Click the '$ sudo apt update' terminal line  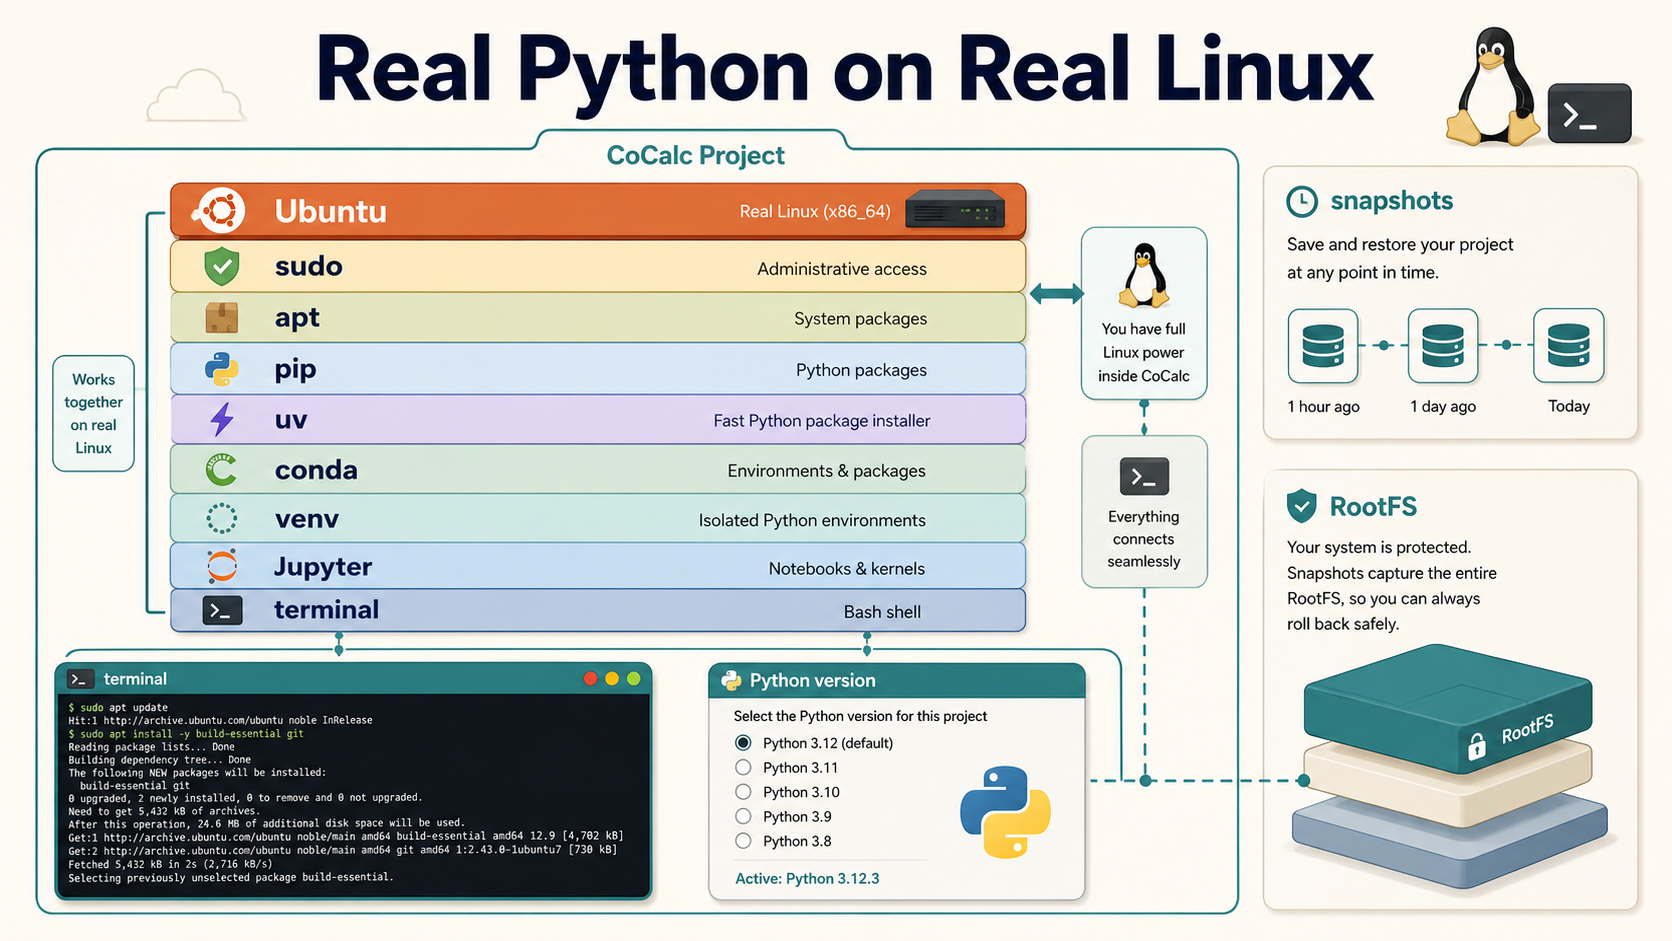point(118,707)
